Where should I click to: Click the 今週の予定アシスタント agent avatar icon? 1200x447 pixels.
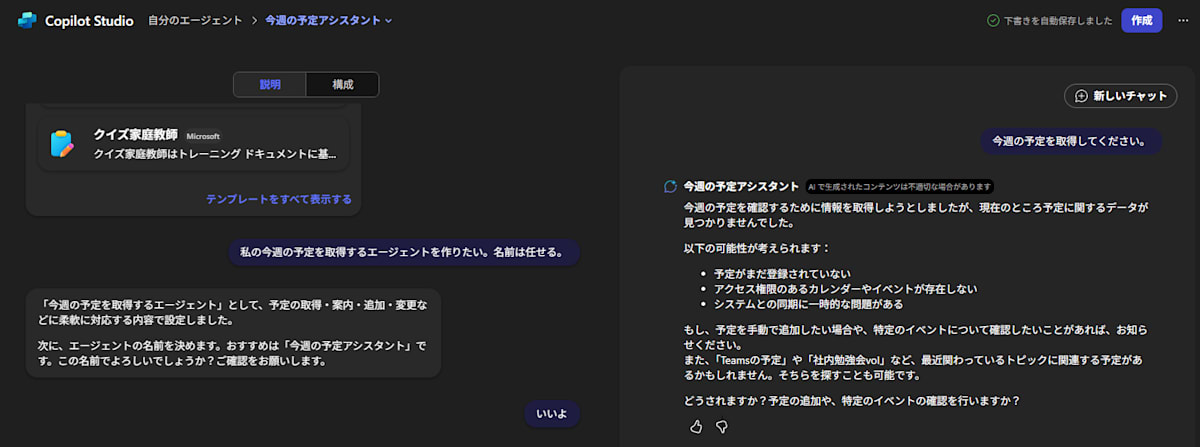click(671, 186)
